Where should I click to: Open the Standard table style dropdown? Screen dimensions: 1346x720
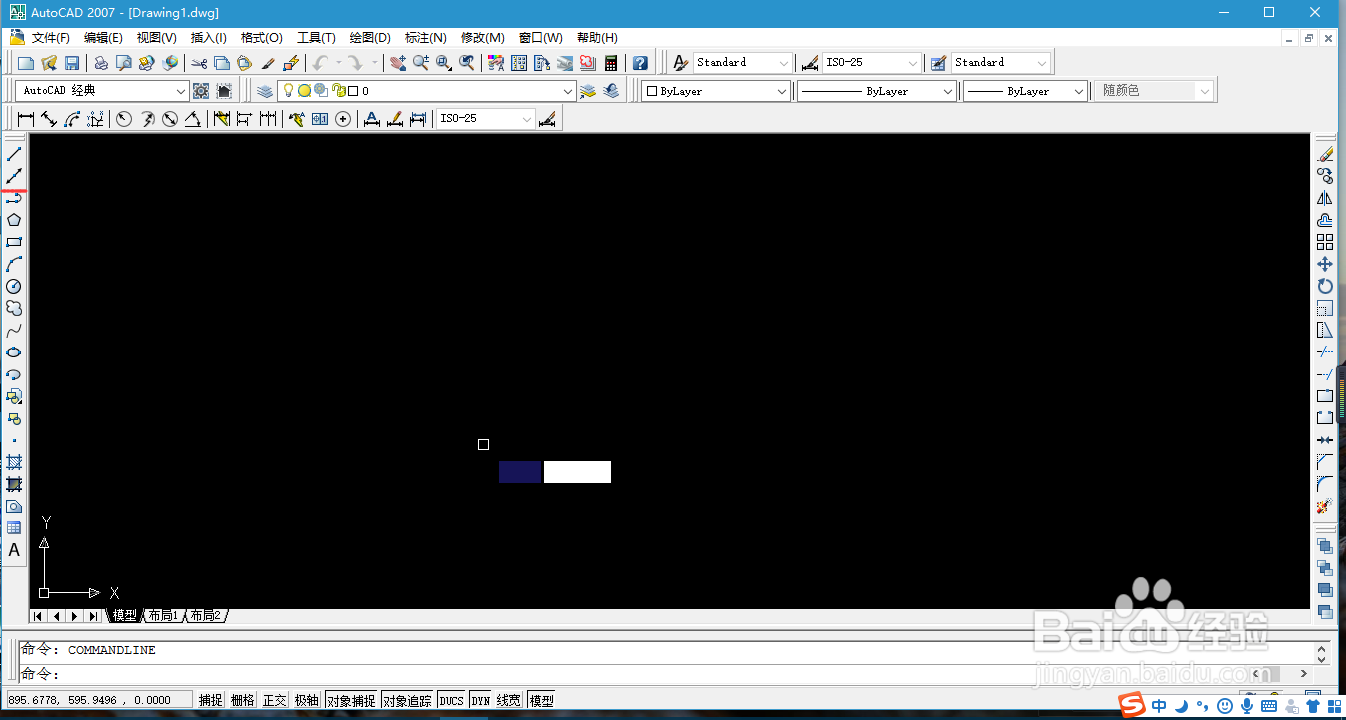click(x=1042, y=63)
